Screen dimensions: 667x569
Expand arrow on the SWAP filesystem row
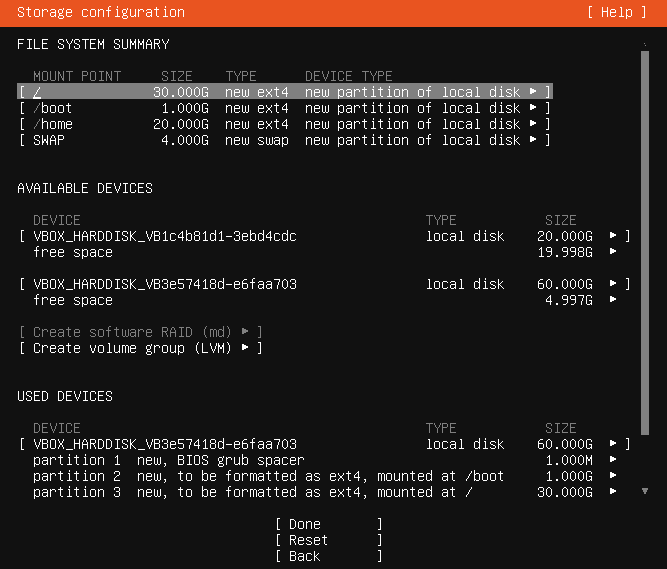533,139
